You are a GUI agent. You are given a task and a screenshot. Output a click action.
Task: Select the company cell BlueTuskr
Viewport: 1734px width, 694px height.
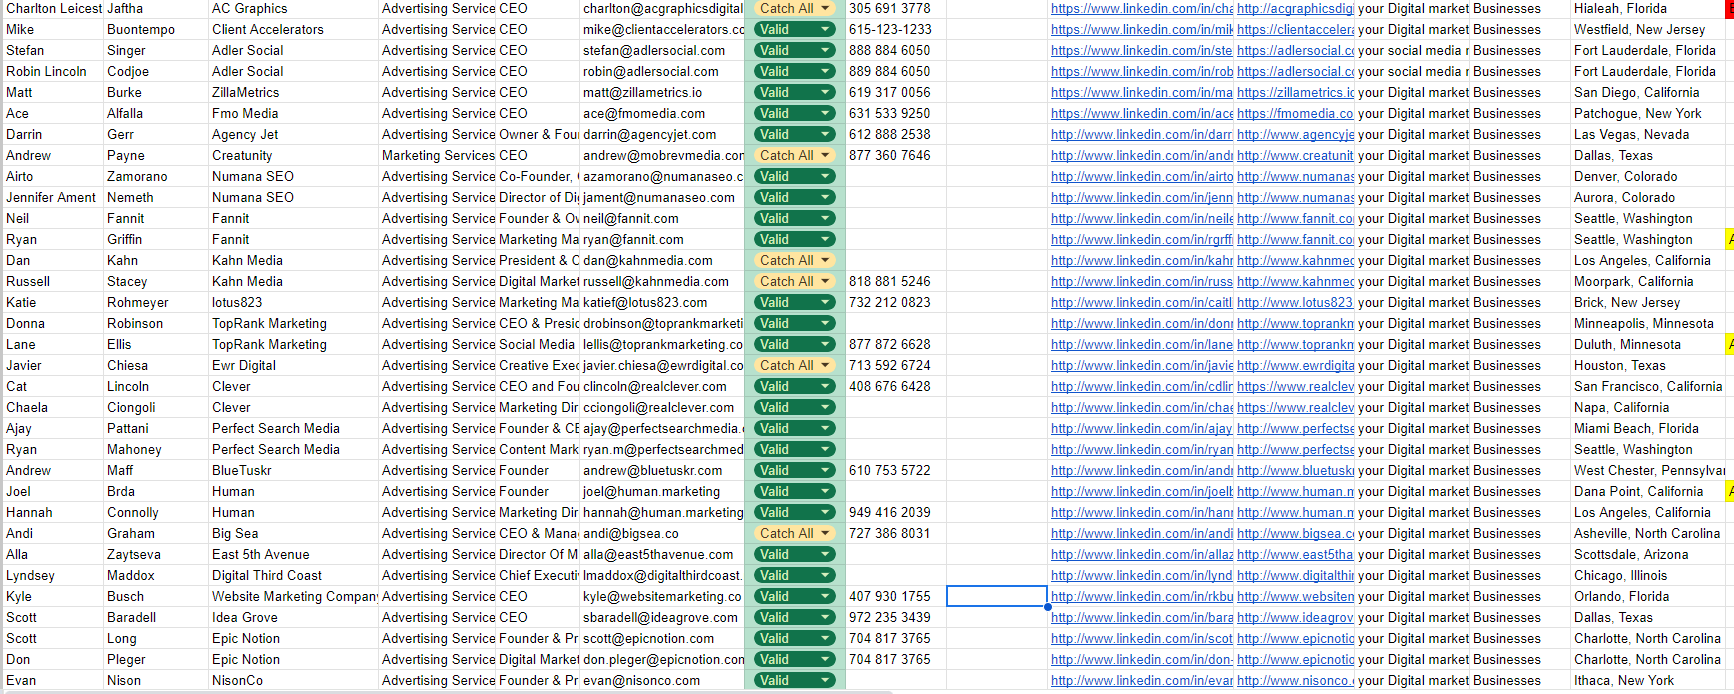coord(293,470)
